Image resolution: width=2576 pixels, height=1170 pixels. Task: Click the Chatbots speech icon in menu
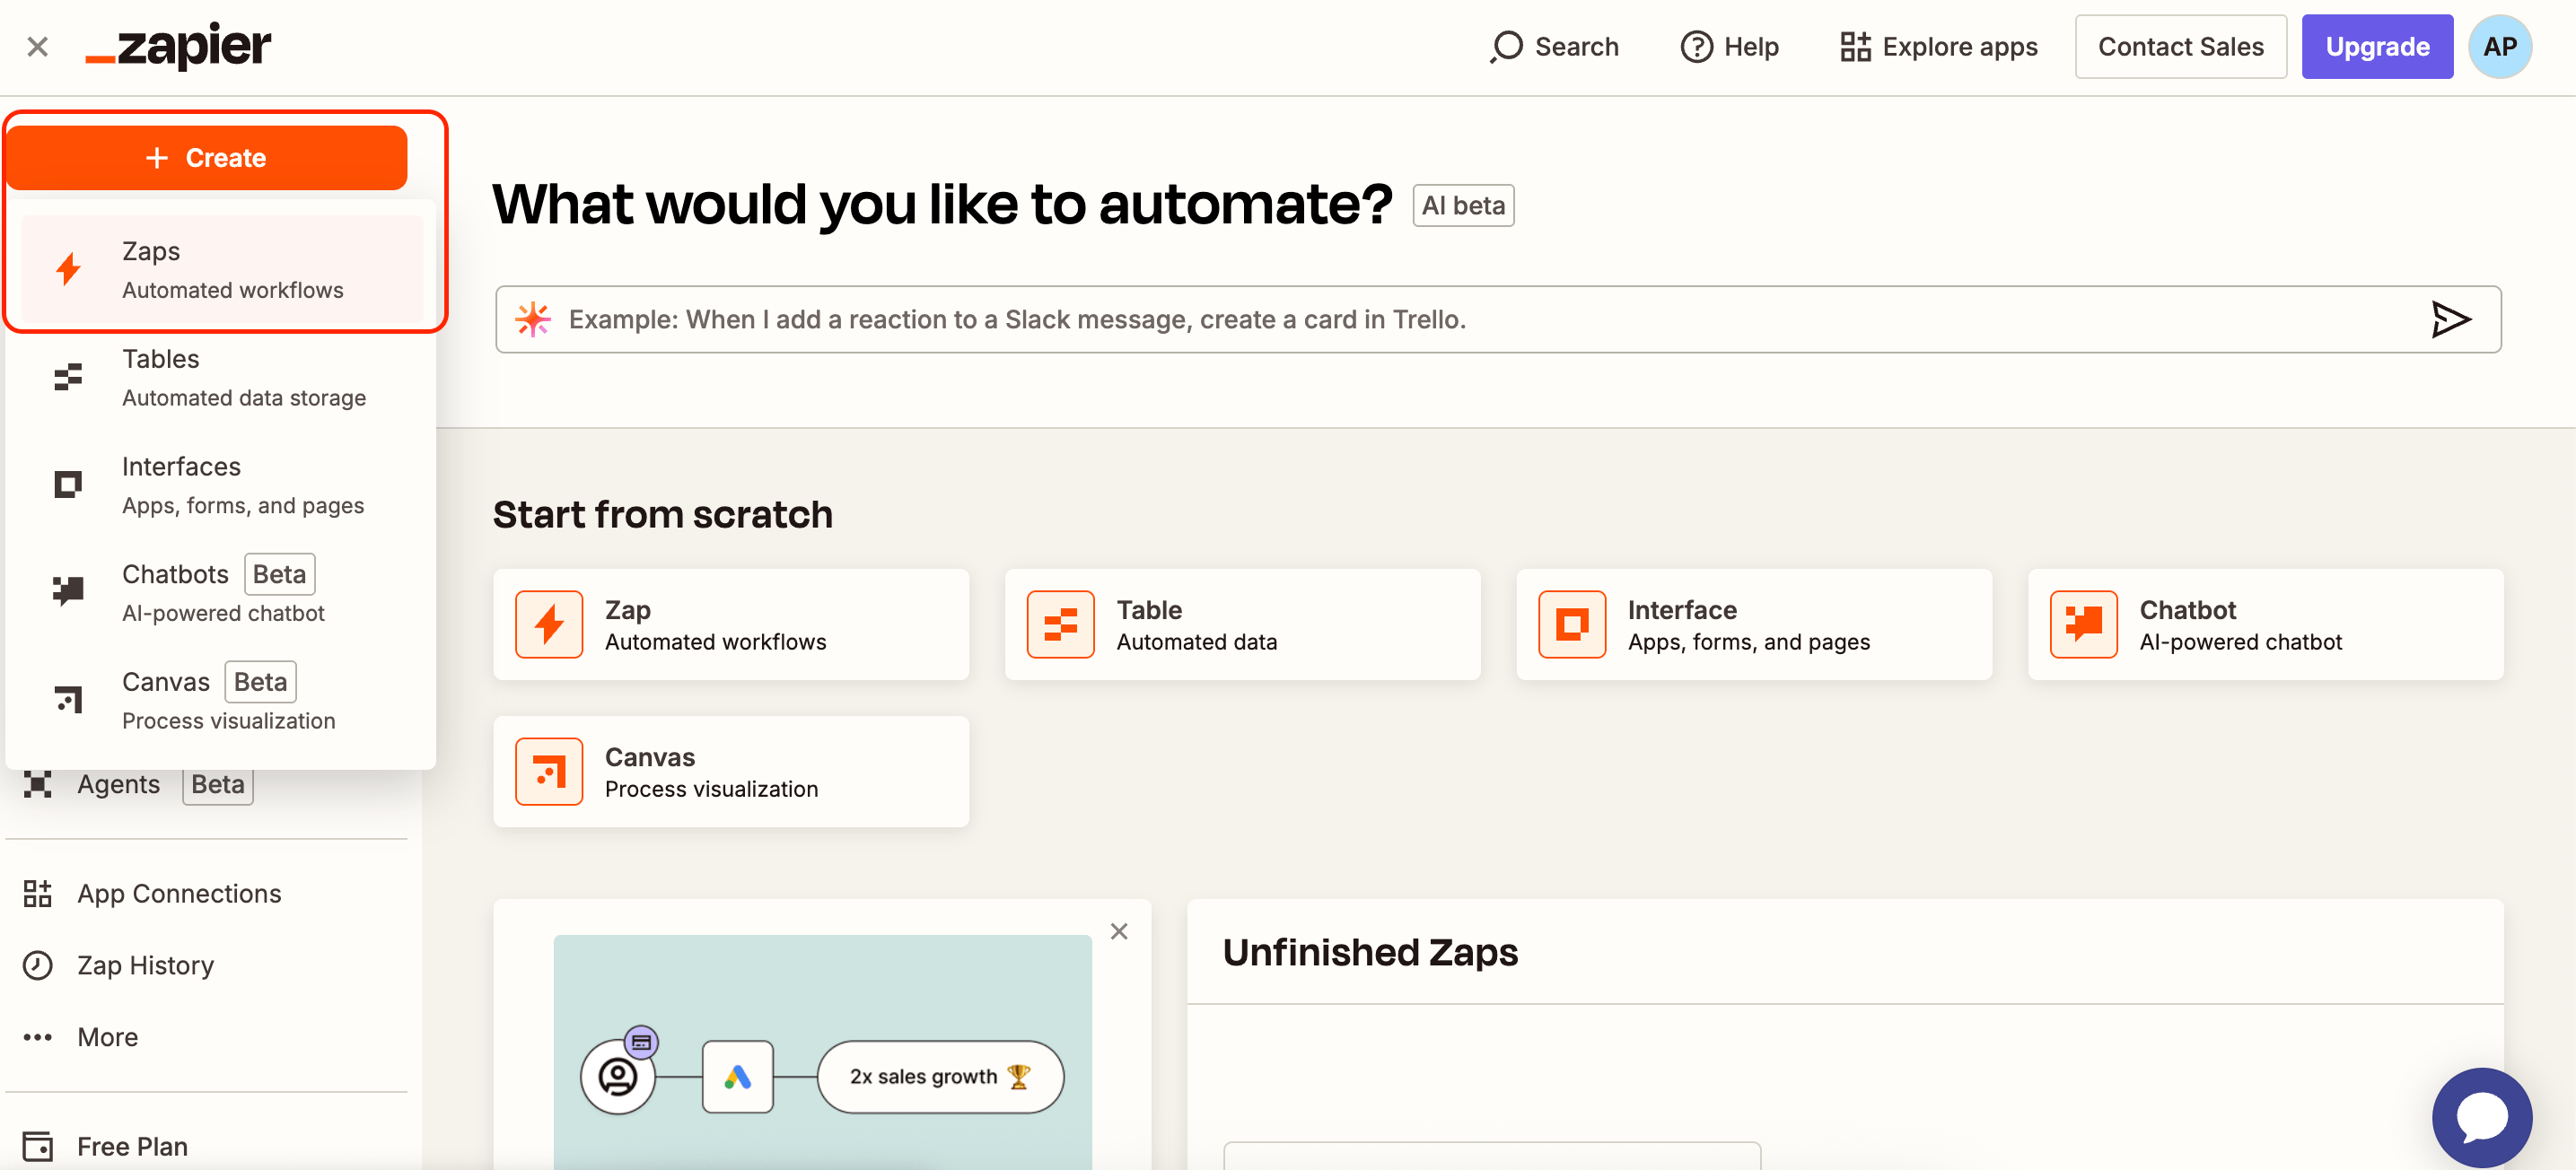(68, 592)
